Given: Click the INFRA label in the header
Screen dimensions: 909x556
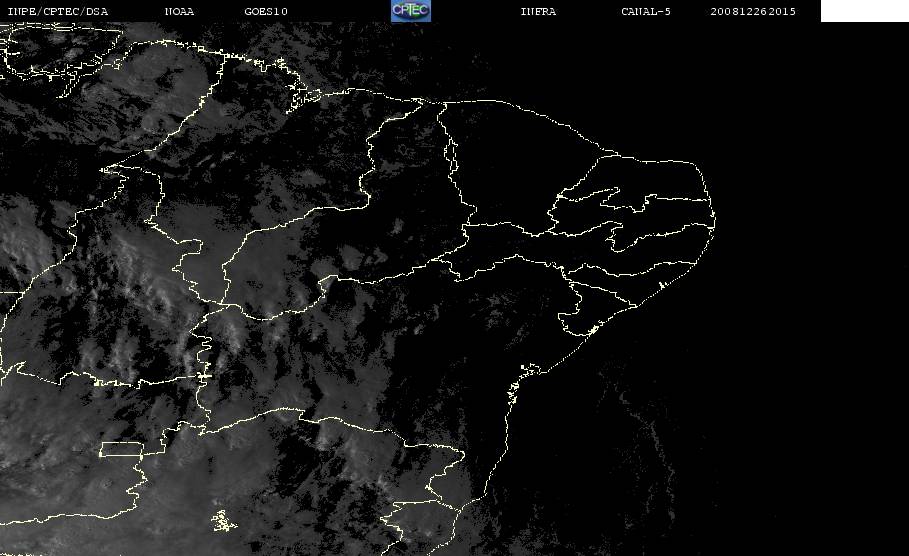Looking at the screenshot, I should click(538, 11).
